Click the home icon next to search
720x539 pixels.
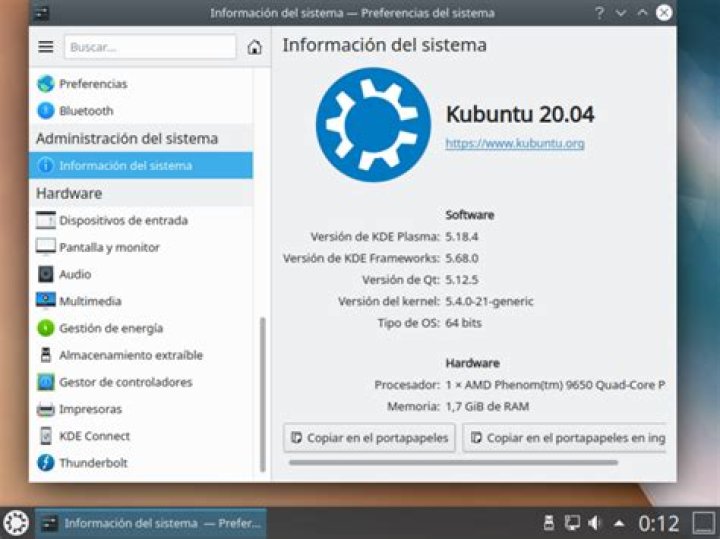coord(254,47)
